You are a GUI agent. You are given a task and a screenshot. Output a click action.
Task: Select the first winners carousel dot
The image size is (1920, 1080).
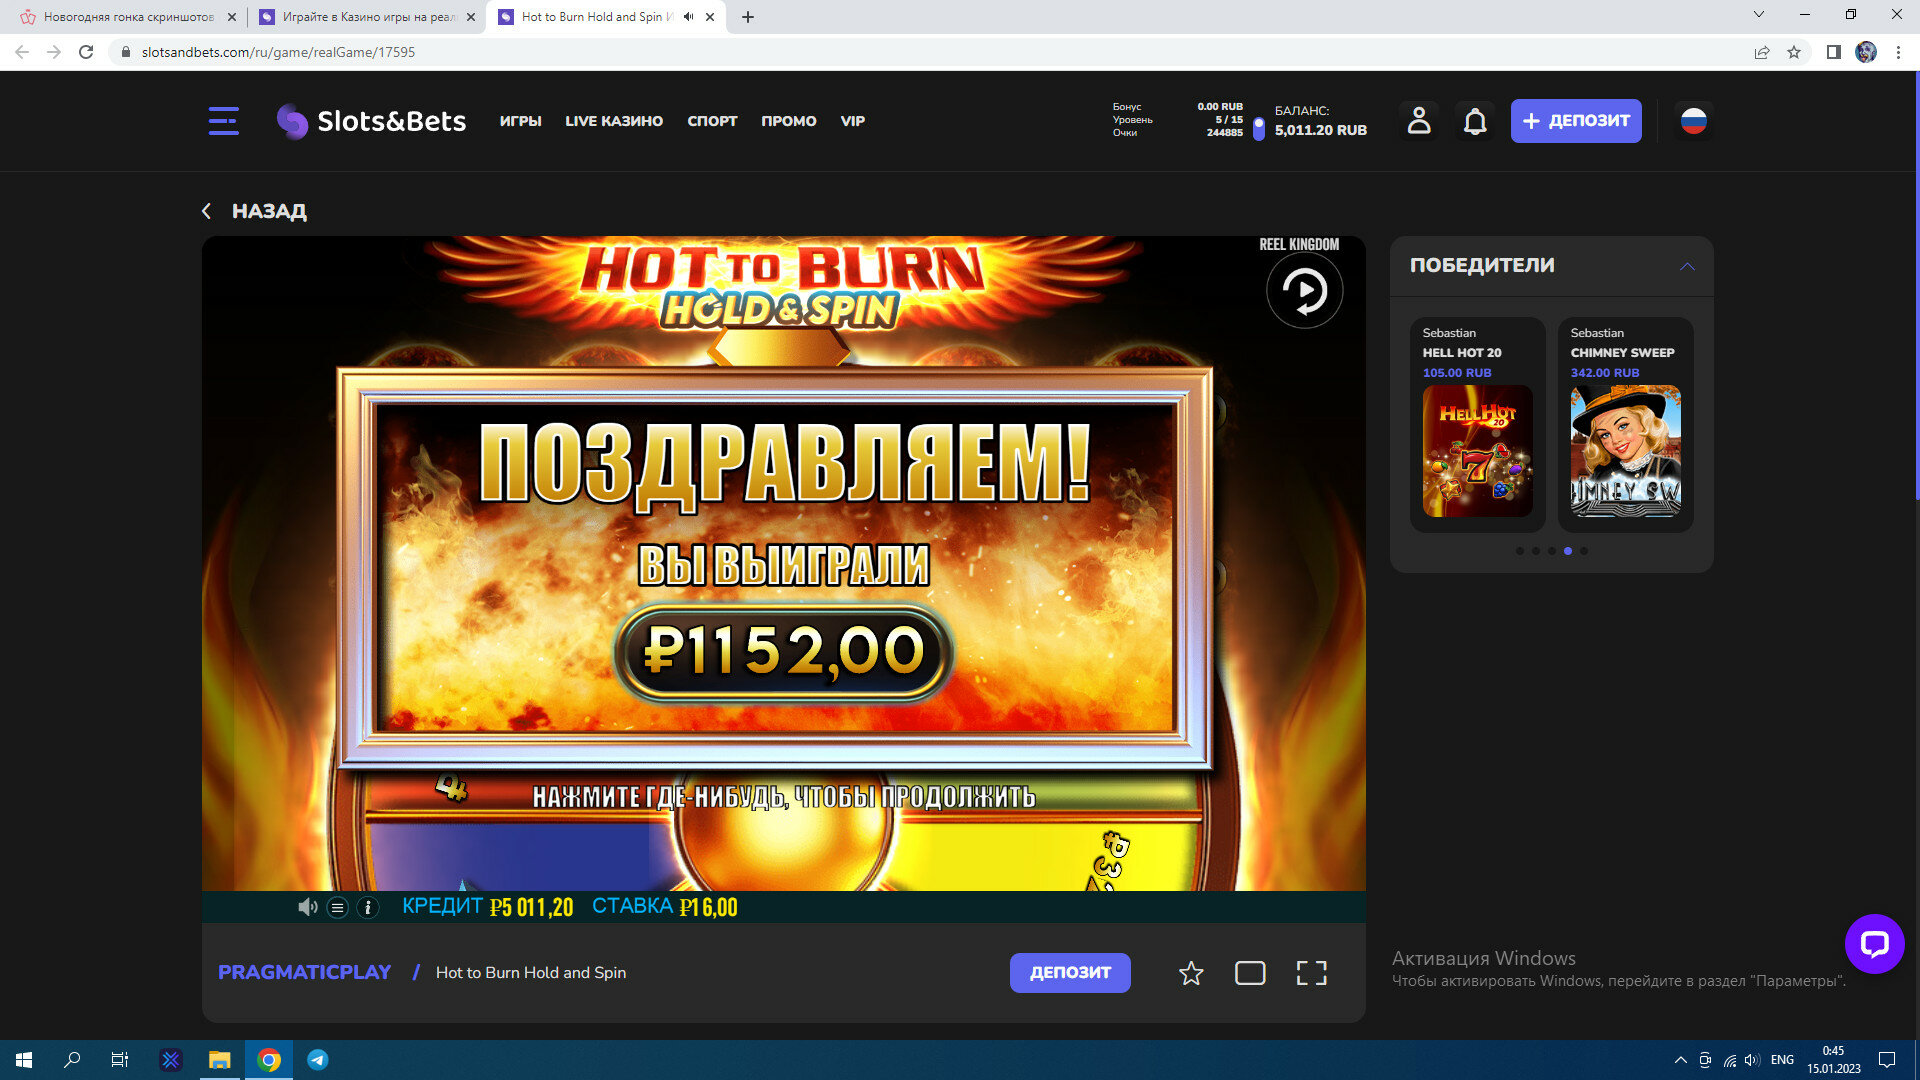1519,551
